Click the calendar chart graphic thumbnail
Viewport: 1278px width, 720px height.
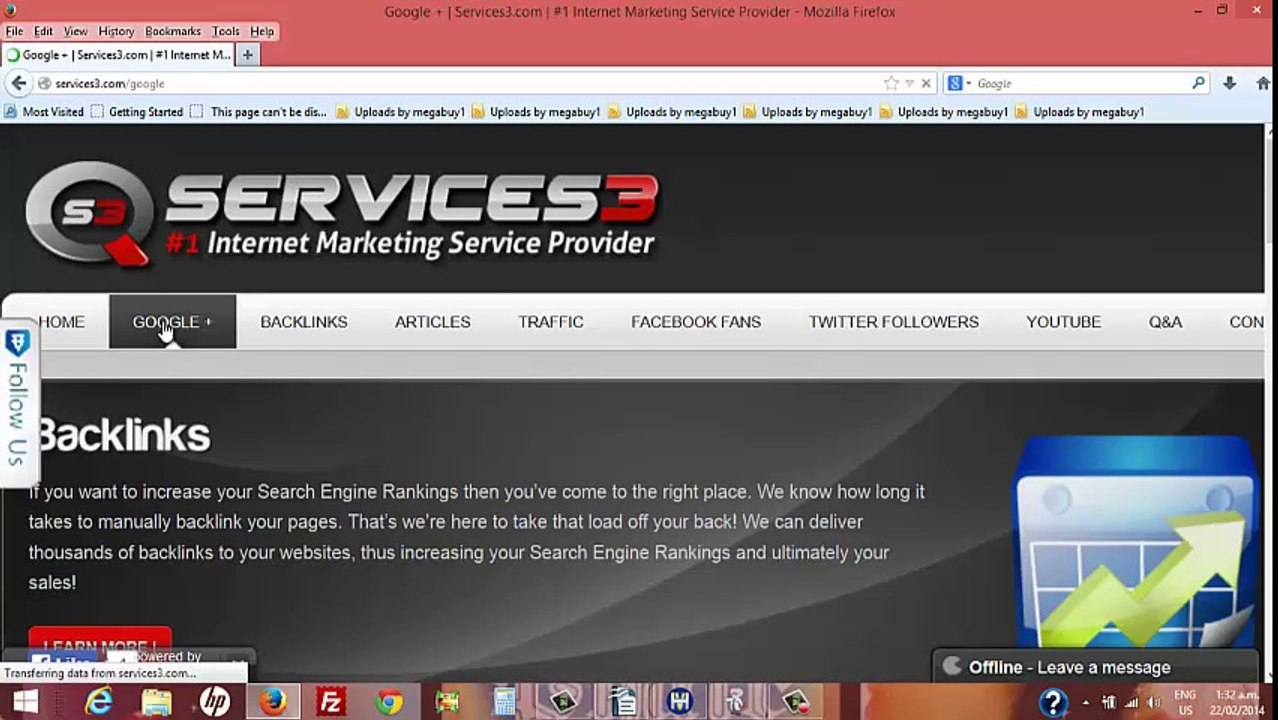[x=1135, y=543]
